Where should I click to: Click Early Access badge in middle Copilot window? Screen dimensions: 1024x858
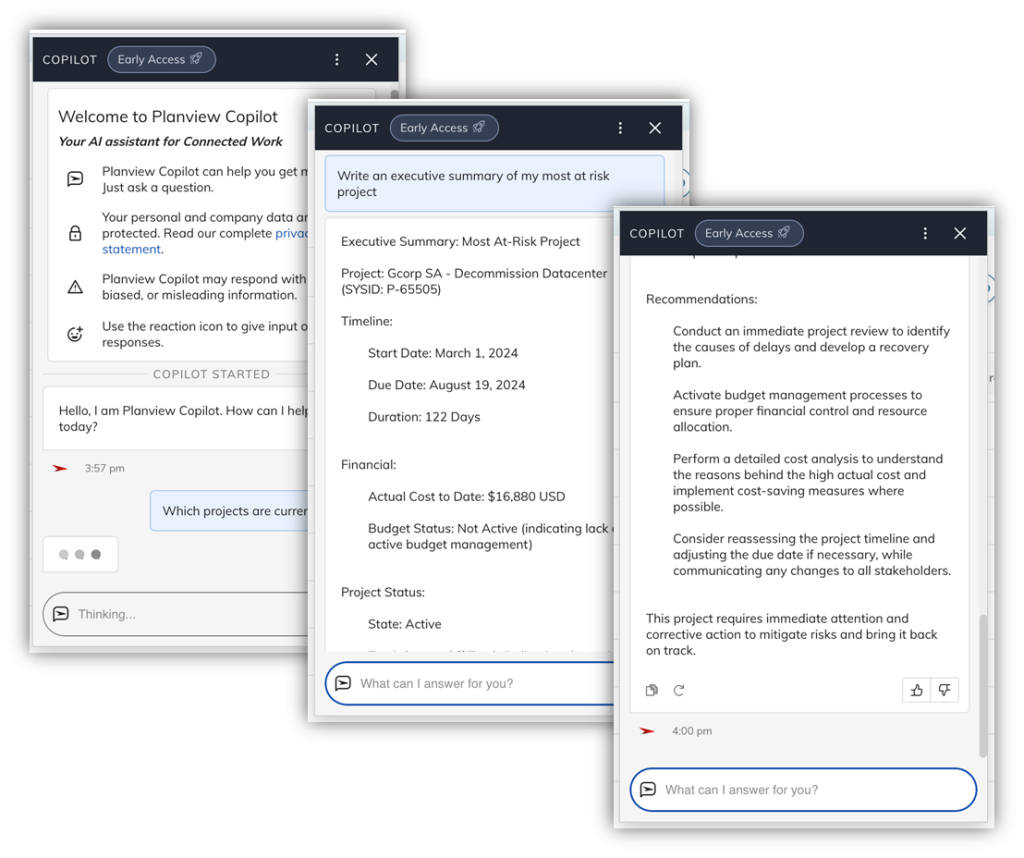tap(443, 128)
